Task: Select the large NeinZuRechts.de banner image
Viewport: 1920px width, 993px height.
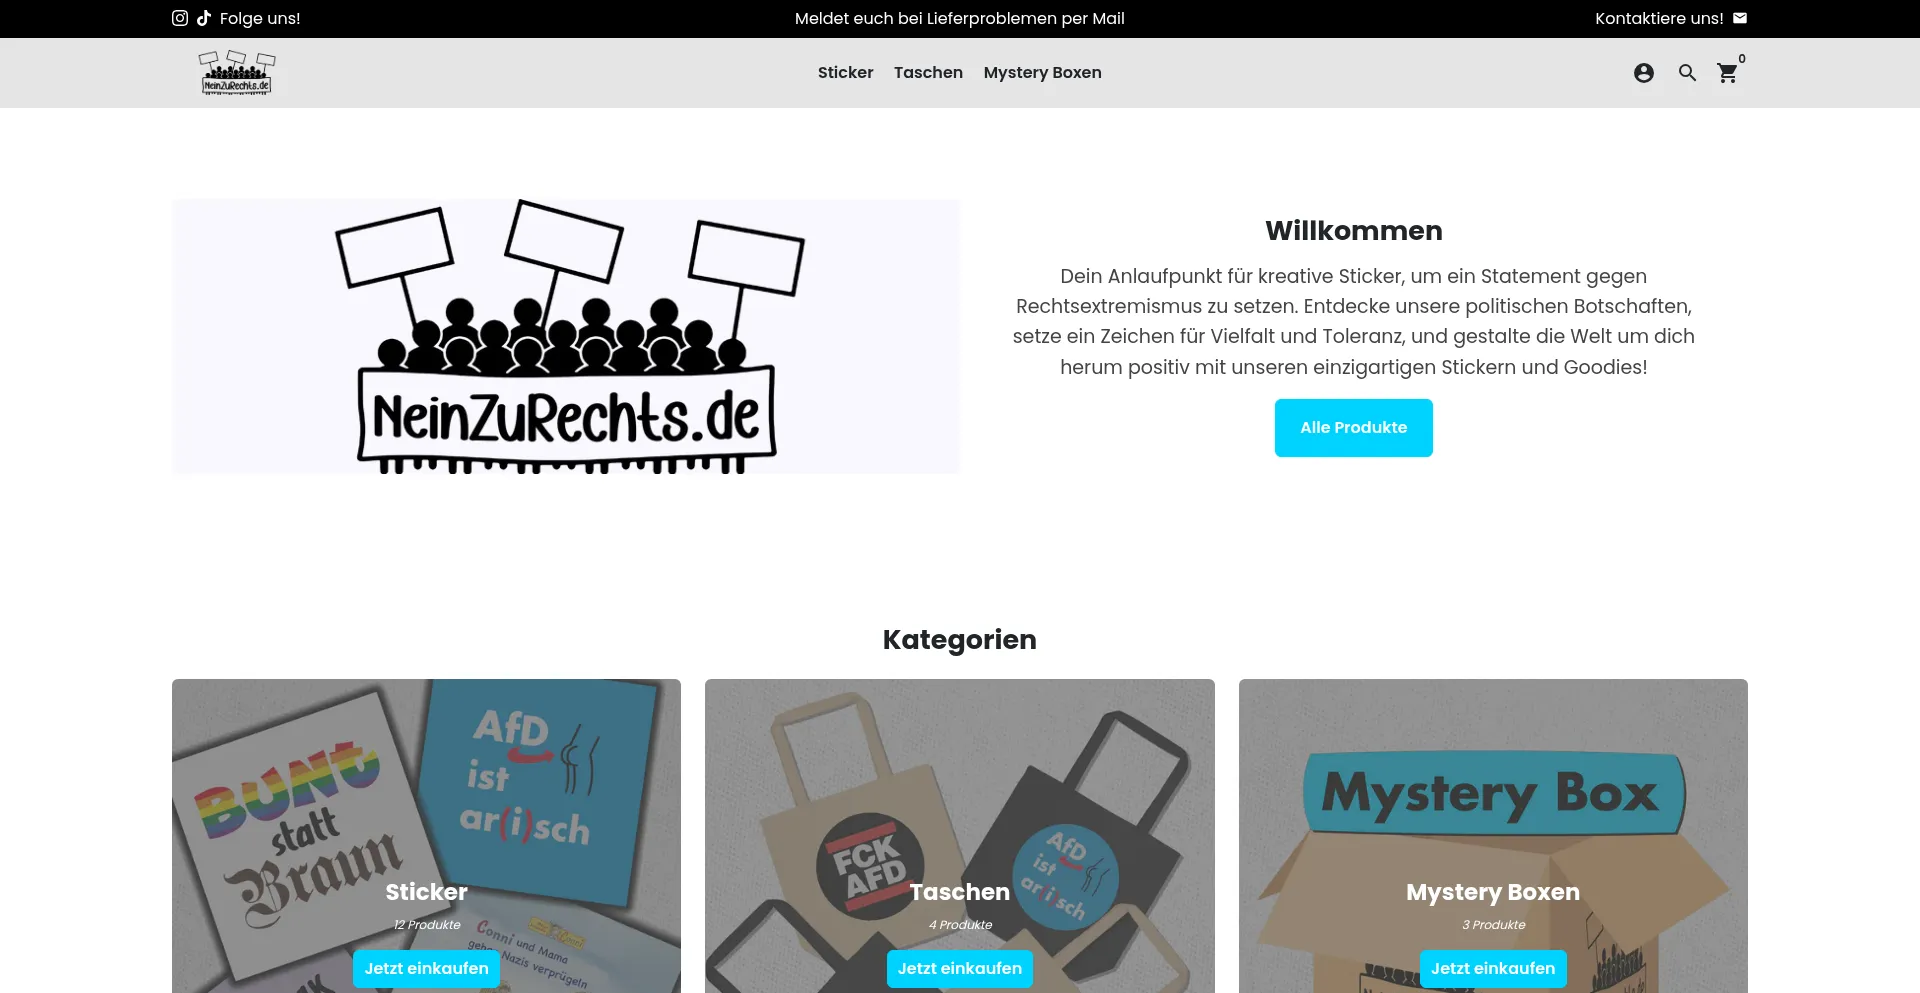Action: pos(565,337)
